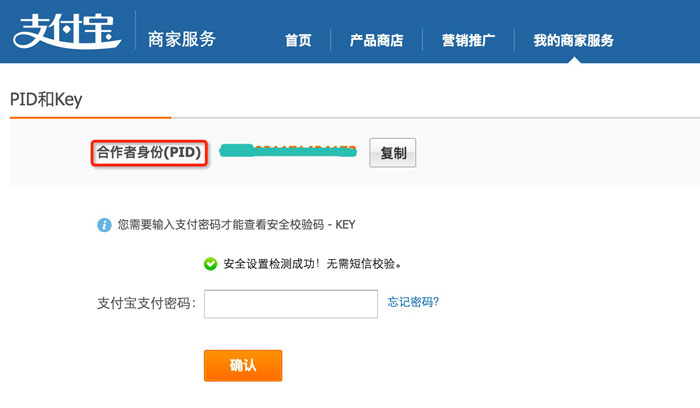The width and height of the screenshot is (700, 408).
Task: Click the highlighted 合作者身份(PID) label
Action: click(x=149, y=153)
